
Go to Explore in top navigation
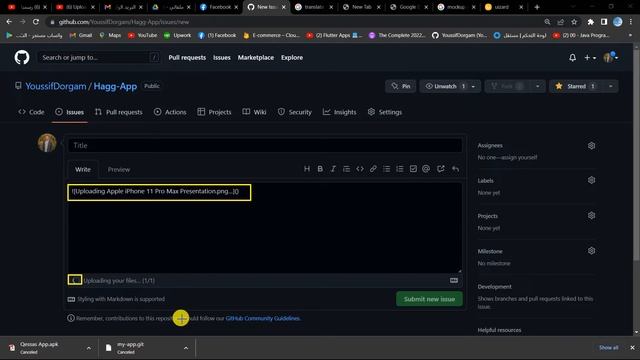click(292, 58)
